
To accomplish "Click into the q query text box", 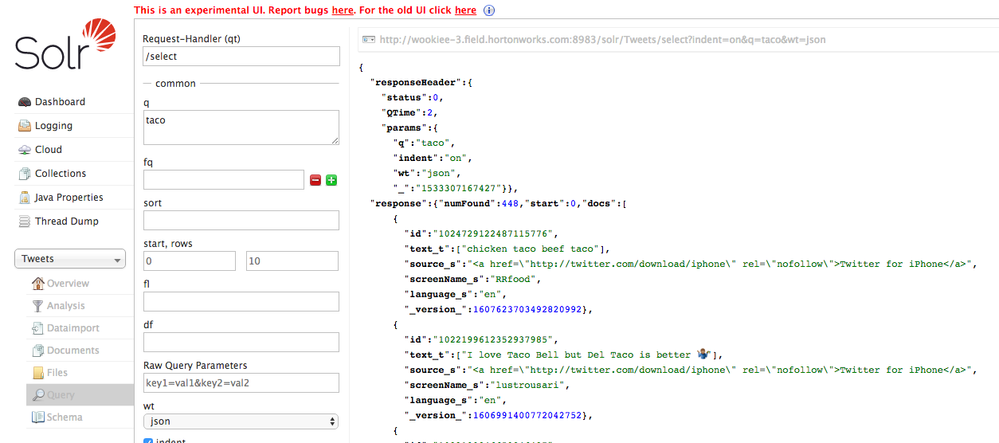I will 241,127.
